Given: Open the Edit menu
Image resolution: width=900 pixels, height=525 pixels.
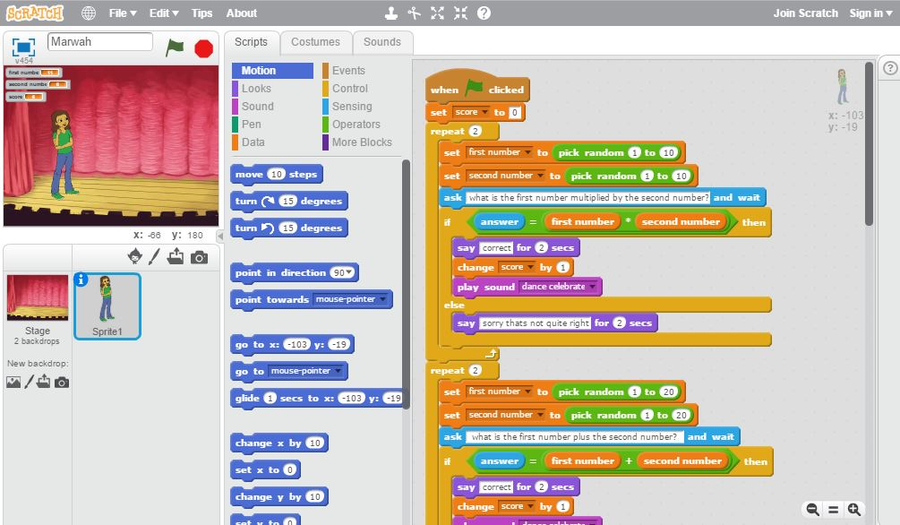Looking at the screenshot, I should point(164,13).
